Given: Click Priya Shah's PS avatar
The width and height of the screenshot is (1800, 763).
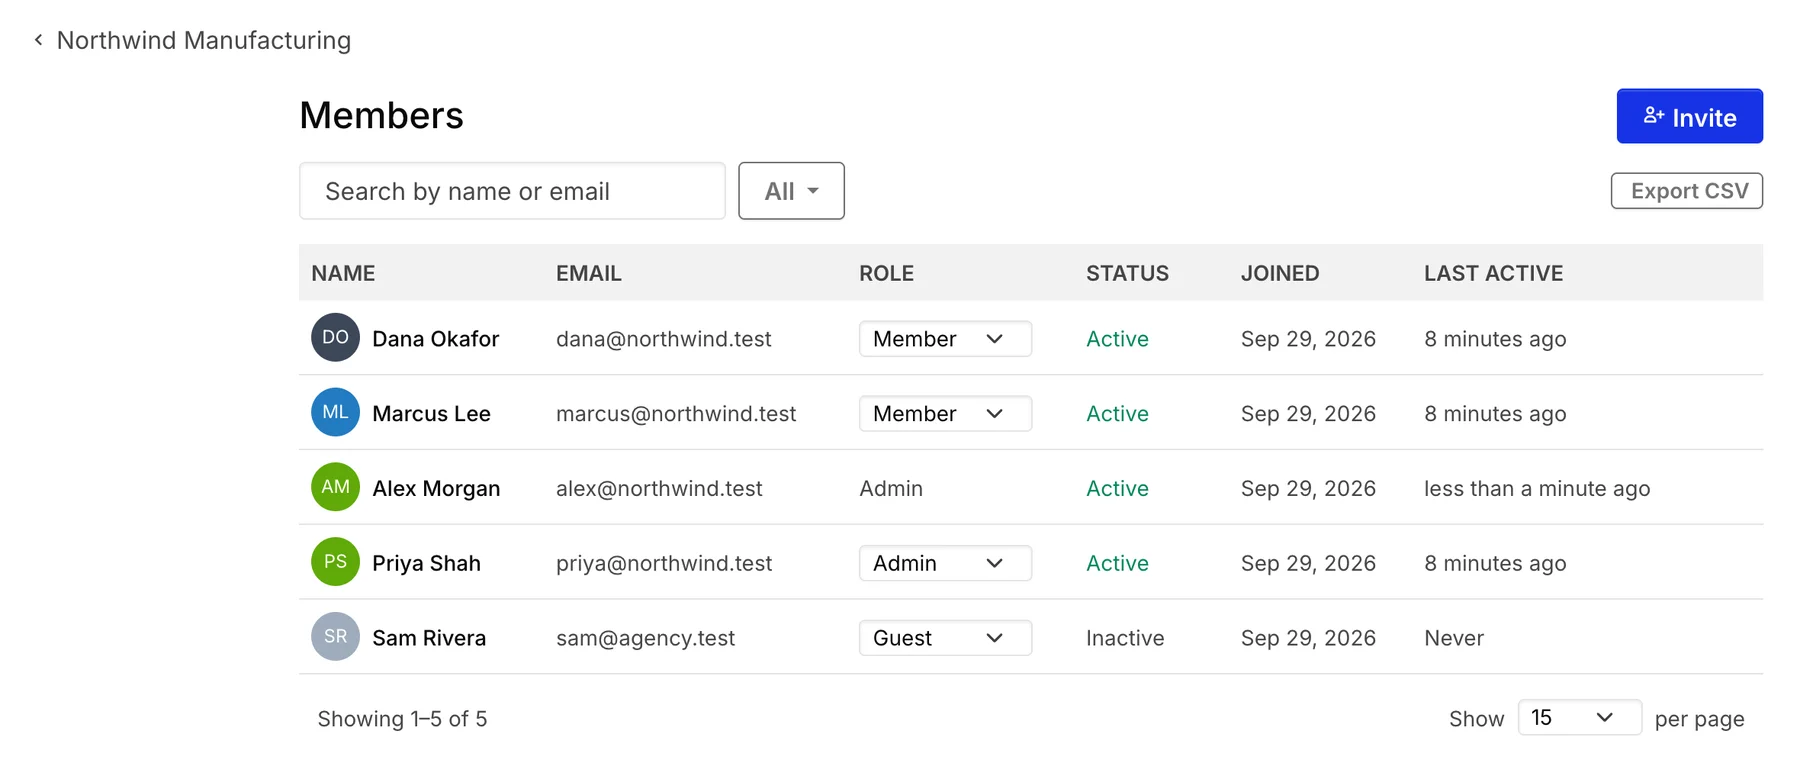Looking at the screenshot, I should pyautogui.click(x=335, y=562).
